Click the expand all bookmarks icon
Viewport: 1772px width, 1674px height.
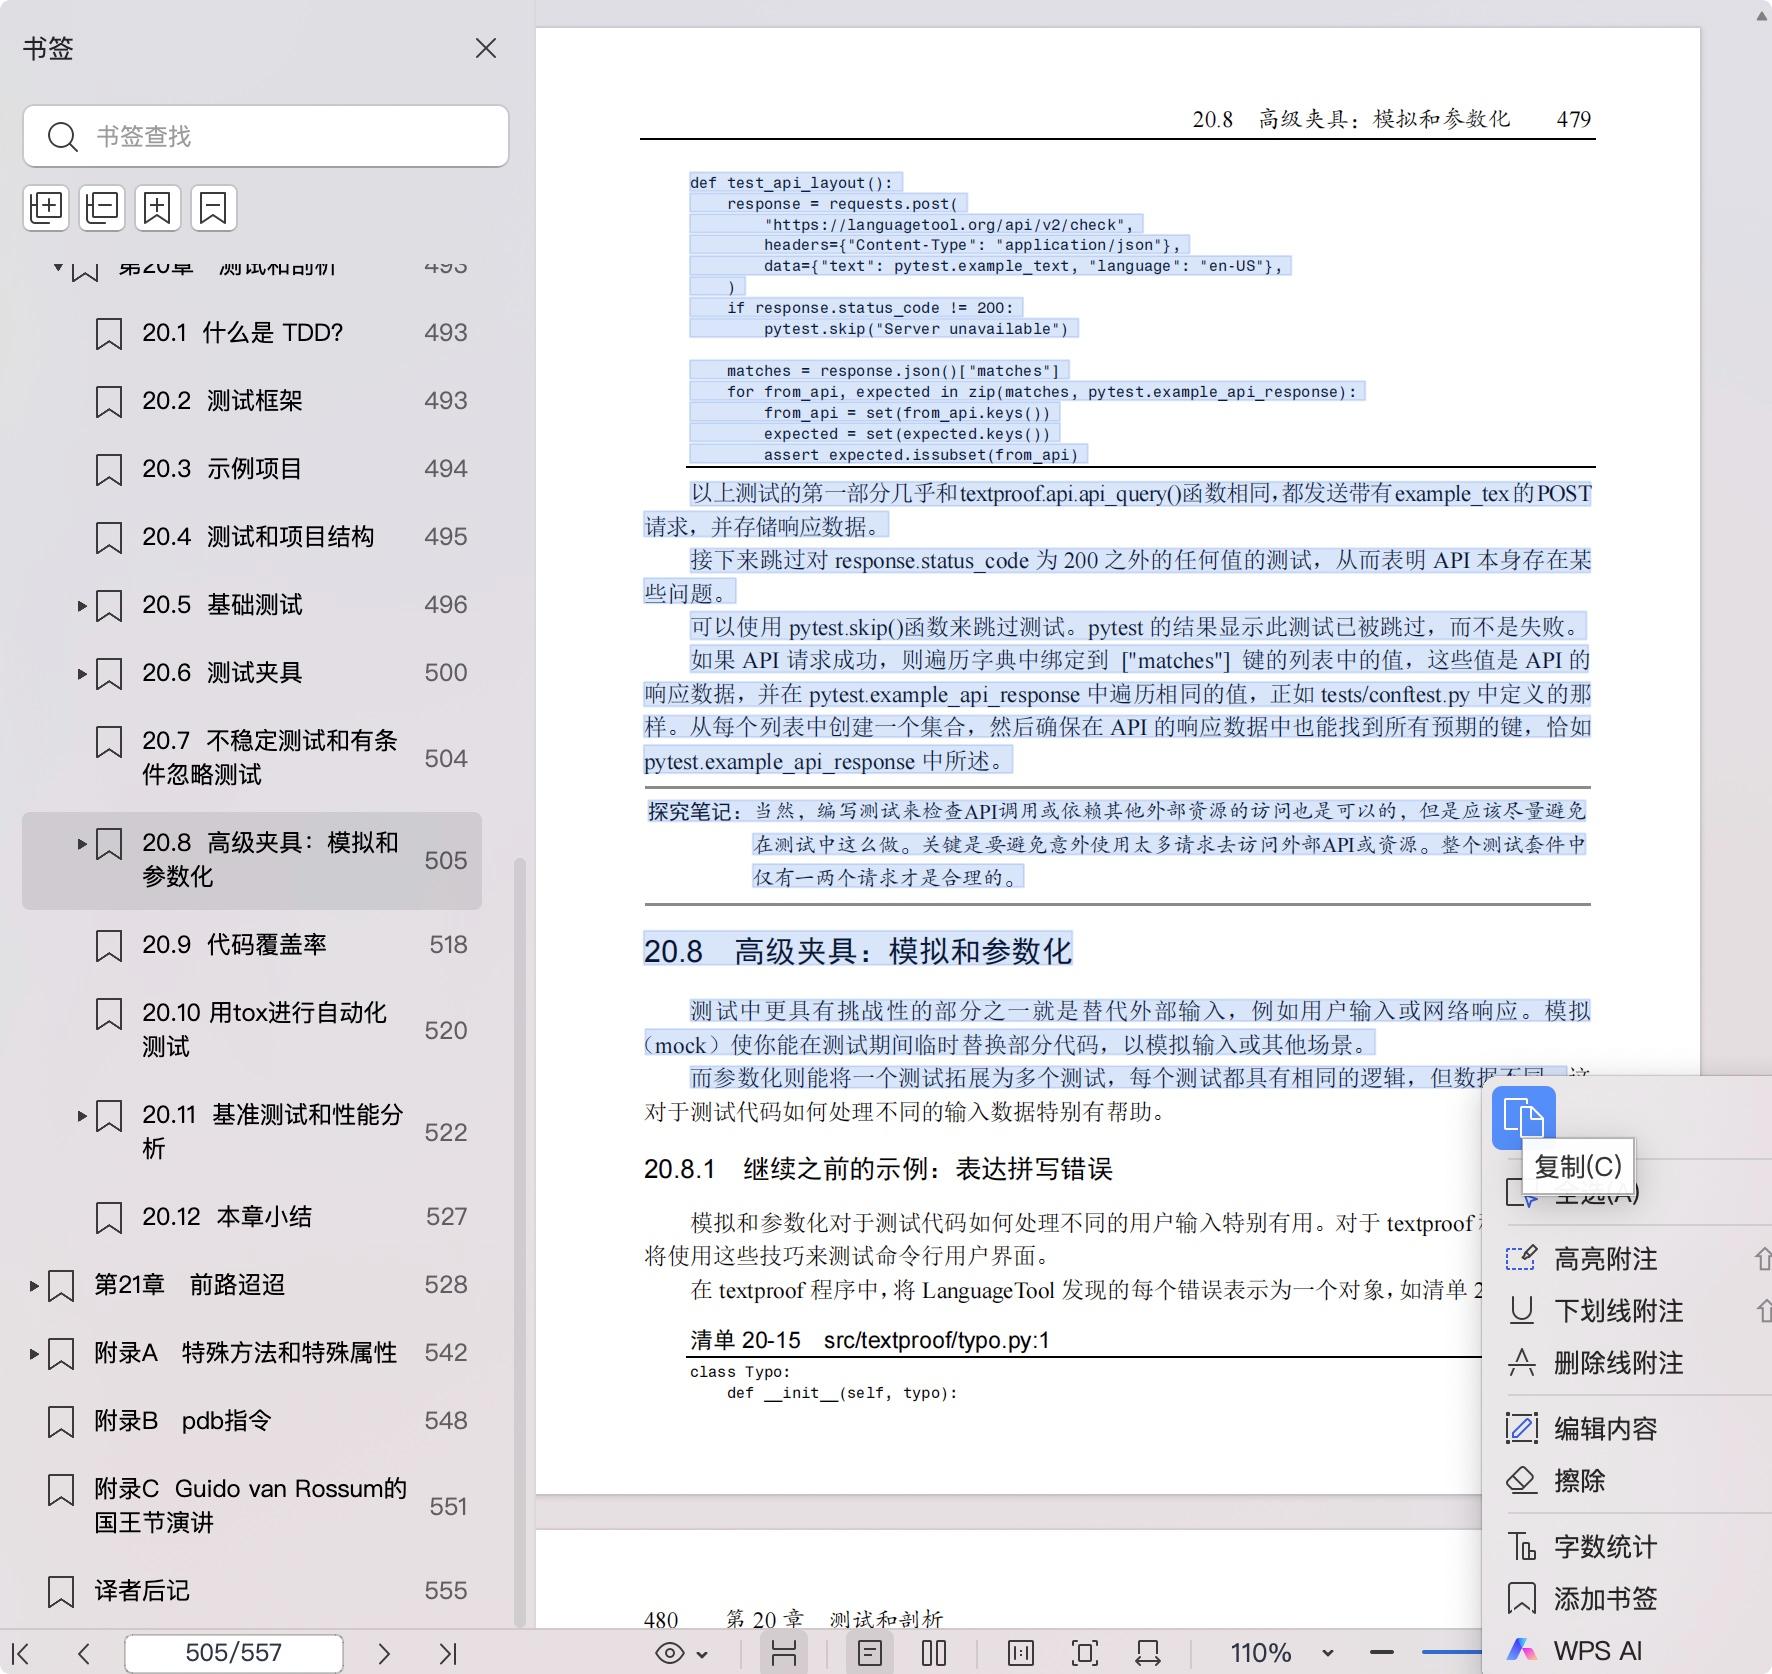click(46, 208)
